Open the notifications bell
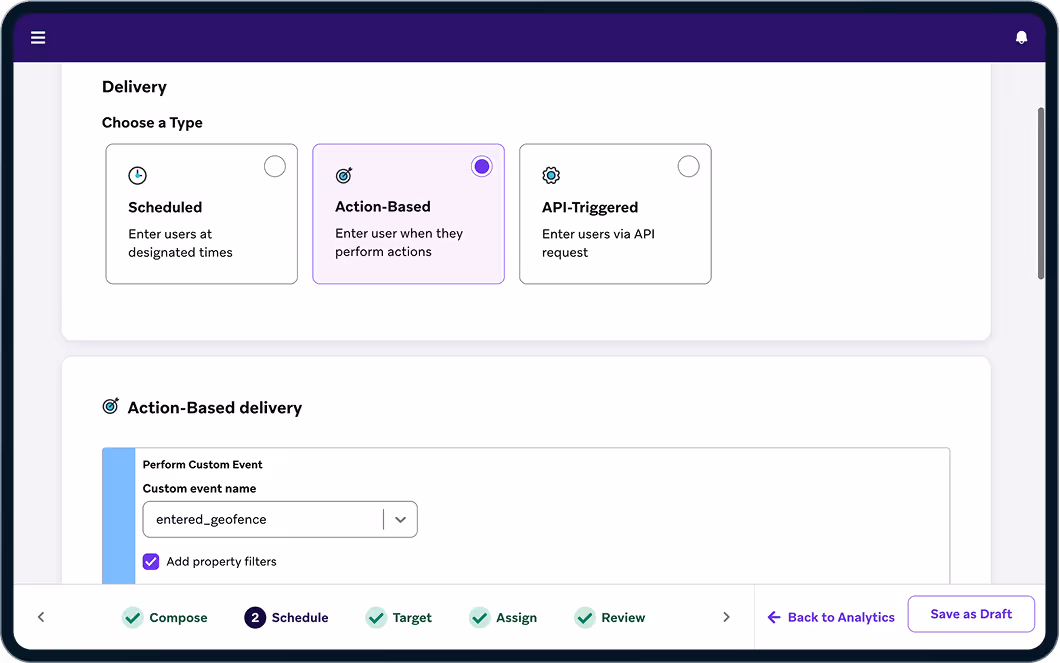Screen dimensions: 1060x663 [x=1021, y=38]
